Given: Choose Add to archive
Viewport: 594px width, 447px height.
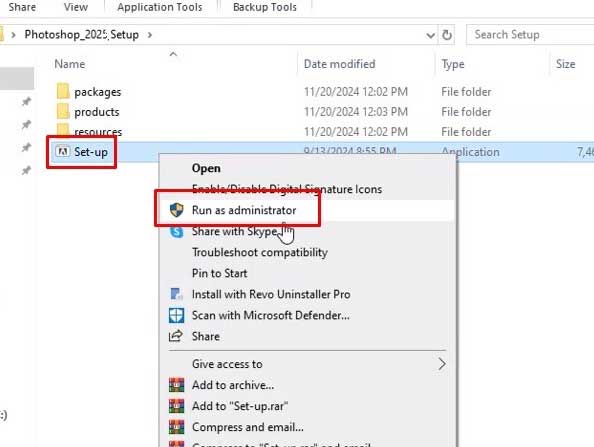Looking at the screenshot, I should coord(233,385).
